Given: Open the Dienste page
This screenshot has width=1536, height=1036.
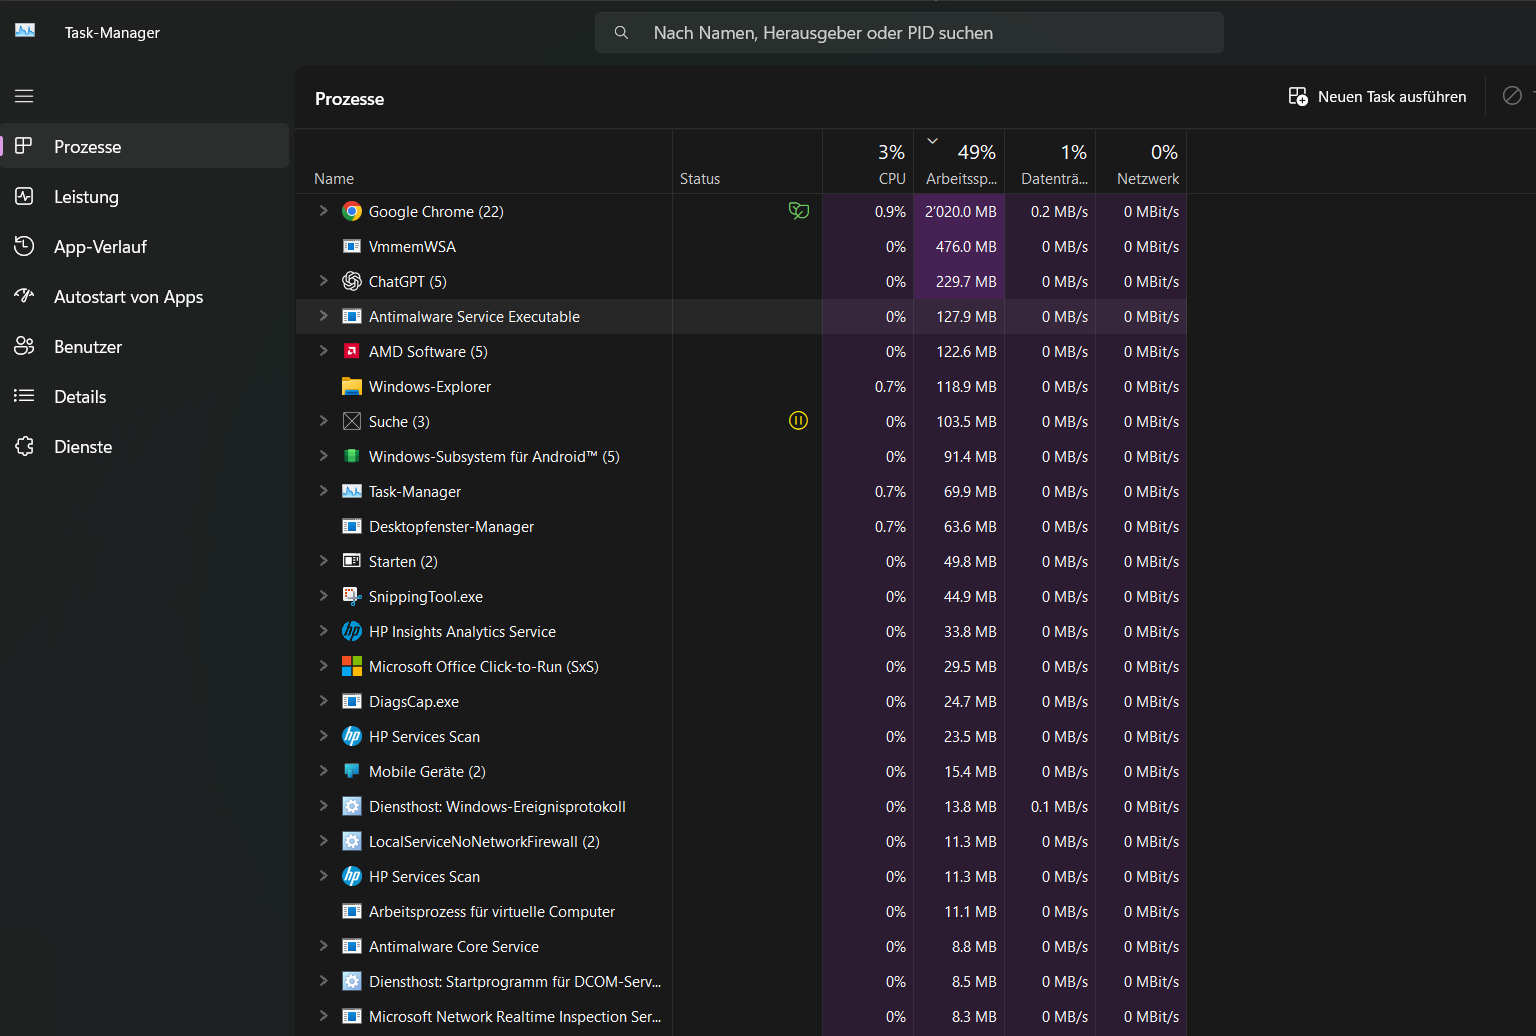Looking at the screenshot, I should 83,447.
